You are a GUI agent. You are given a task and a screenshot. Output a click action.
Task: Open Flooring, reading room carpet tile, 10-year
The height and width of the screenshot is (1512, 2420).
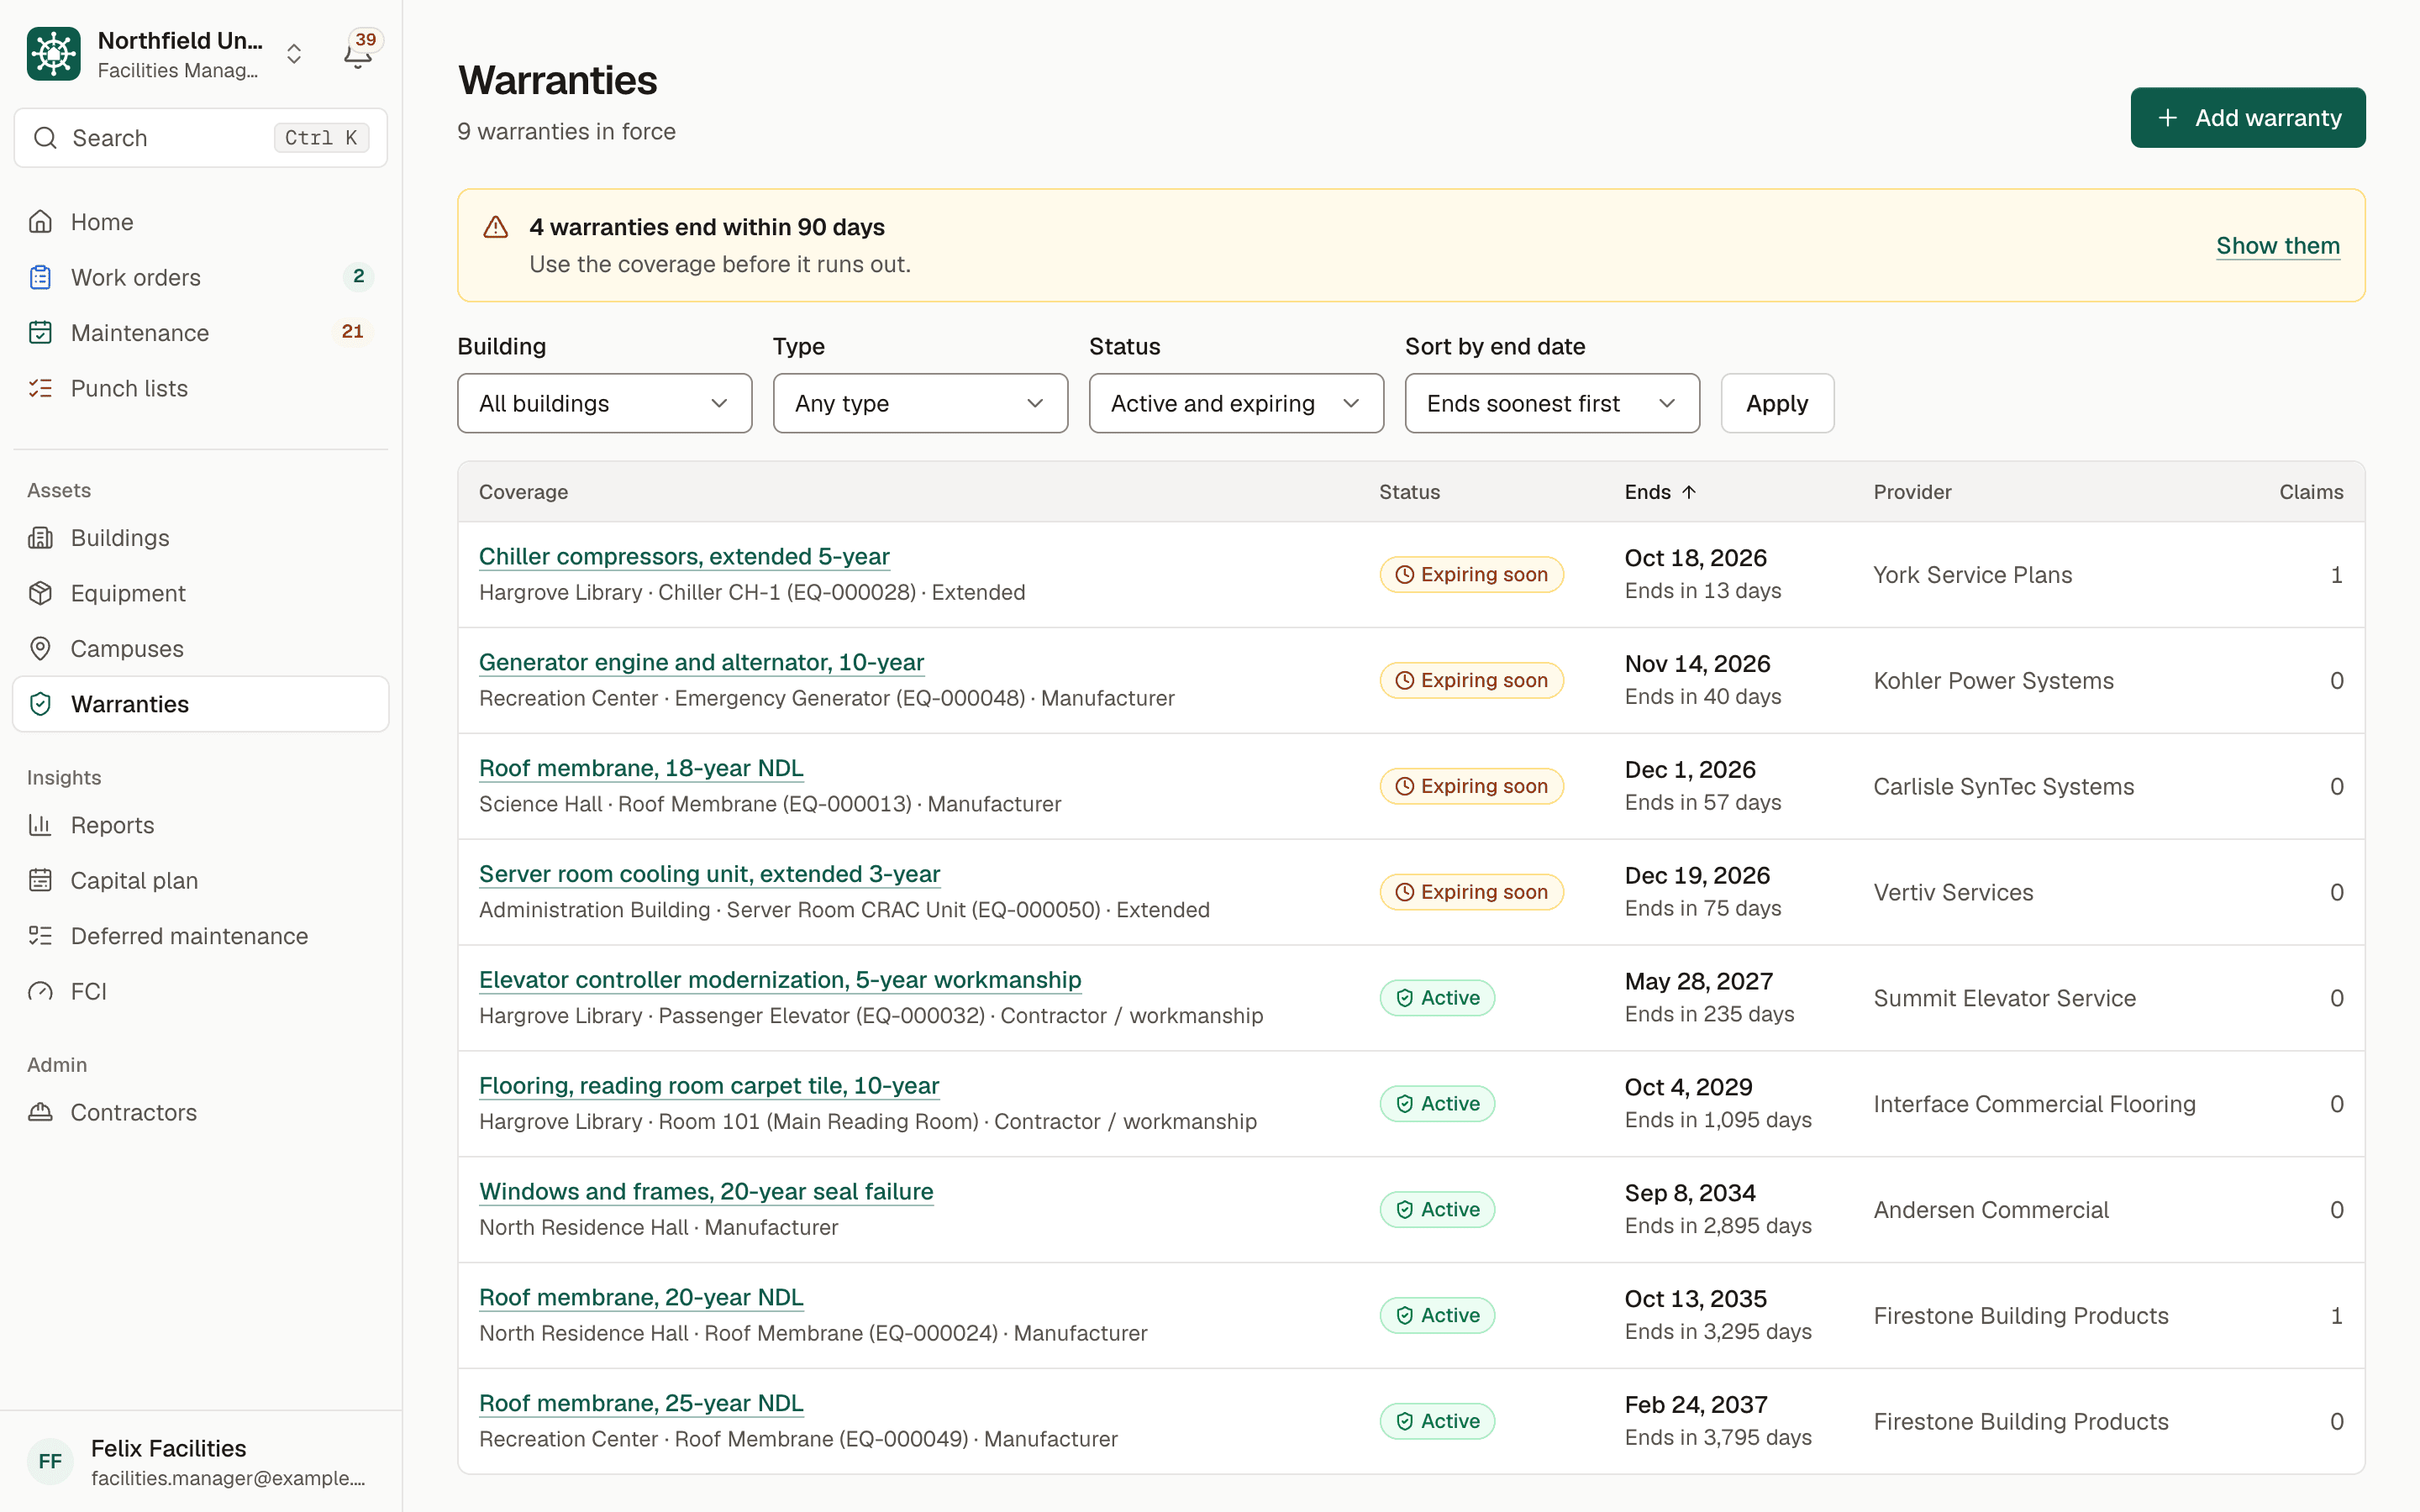pyautogui.click(x=709, y=1086)
